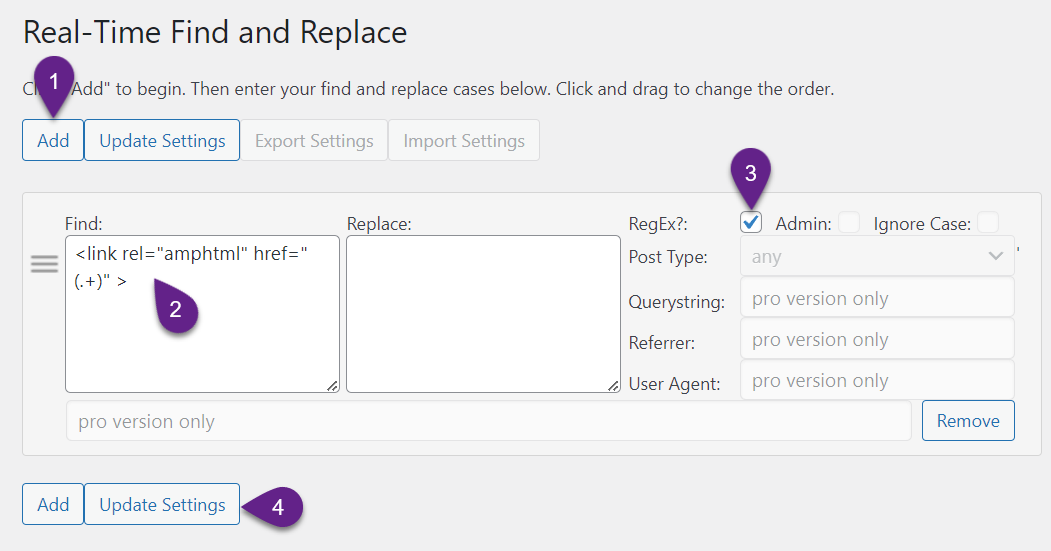Image resolution: width=1051 pixels, height=551 pixels.
Task: Click the Replace textarea resize grip
Action: (x=613, y=385)
